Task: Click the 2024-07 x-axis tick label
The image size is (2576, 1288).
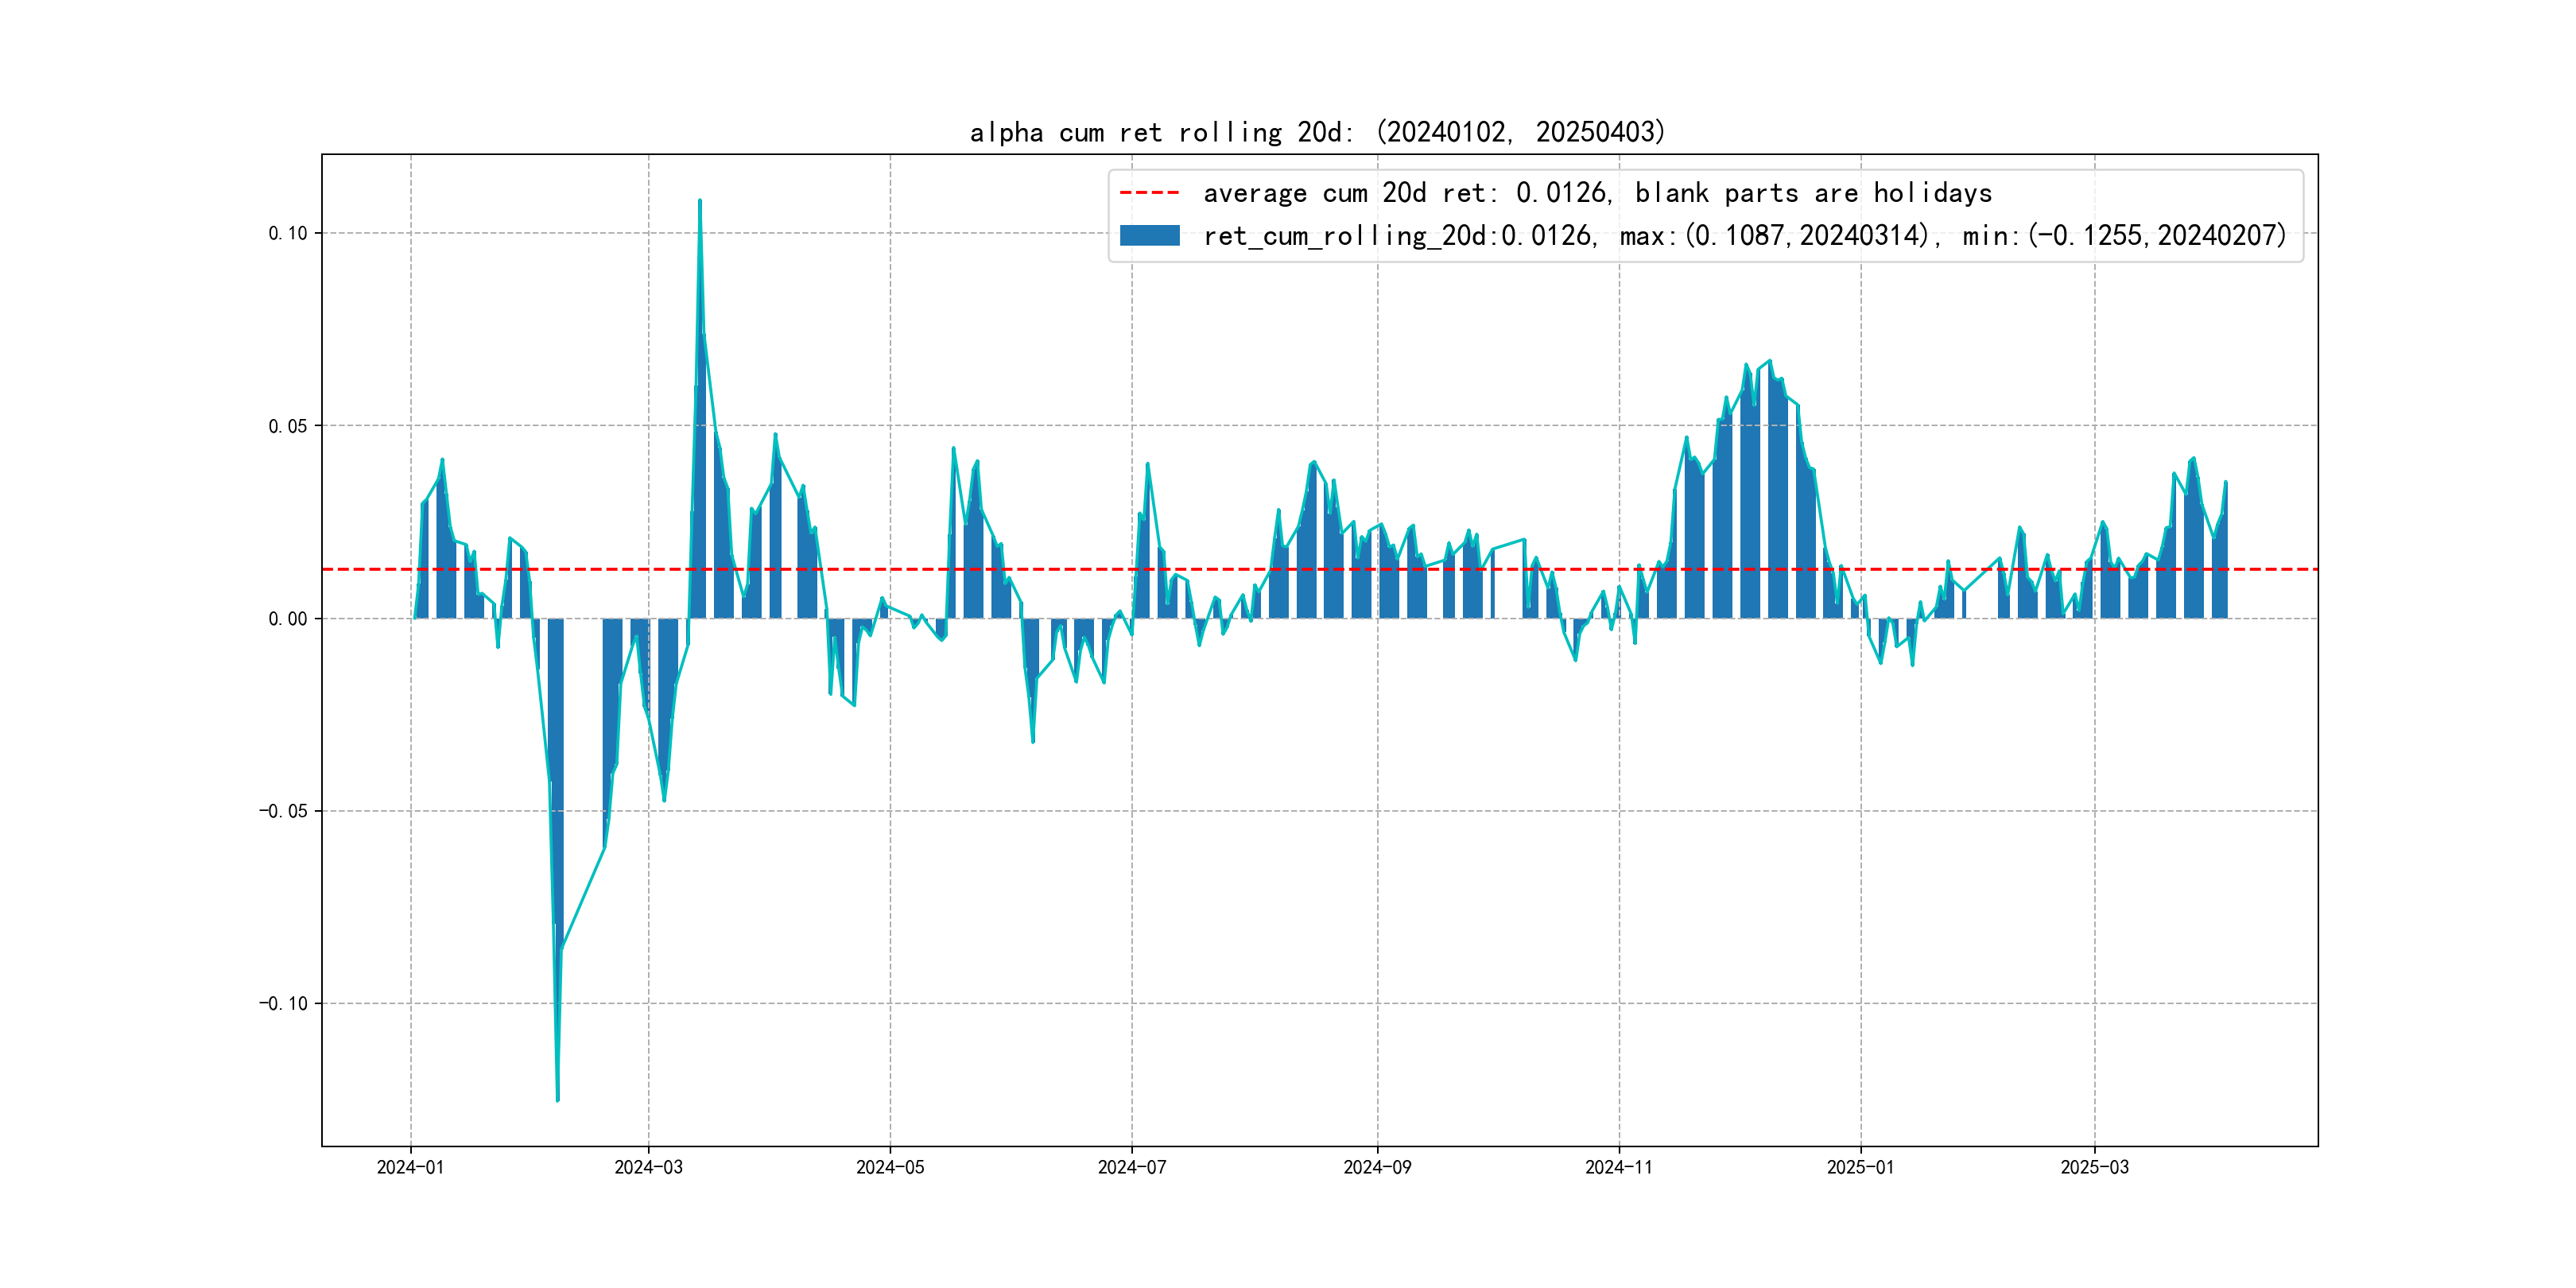Action: [x=1132, y=1167]
